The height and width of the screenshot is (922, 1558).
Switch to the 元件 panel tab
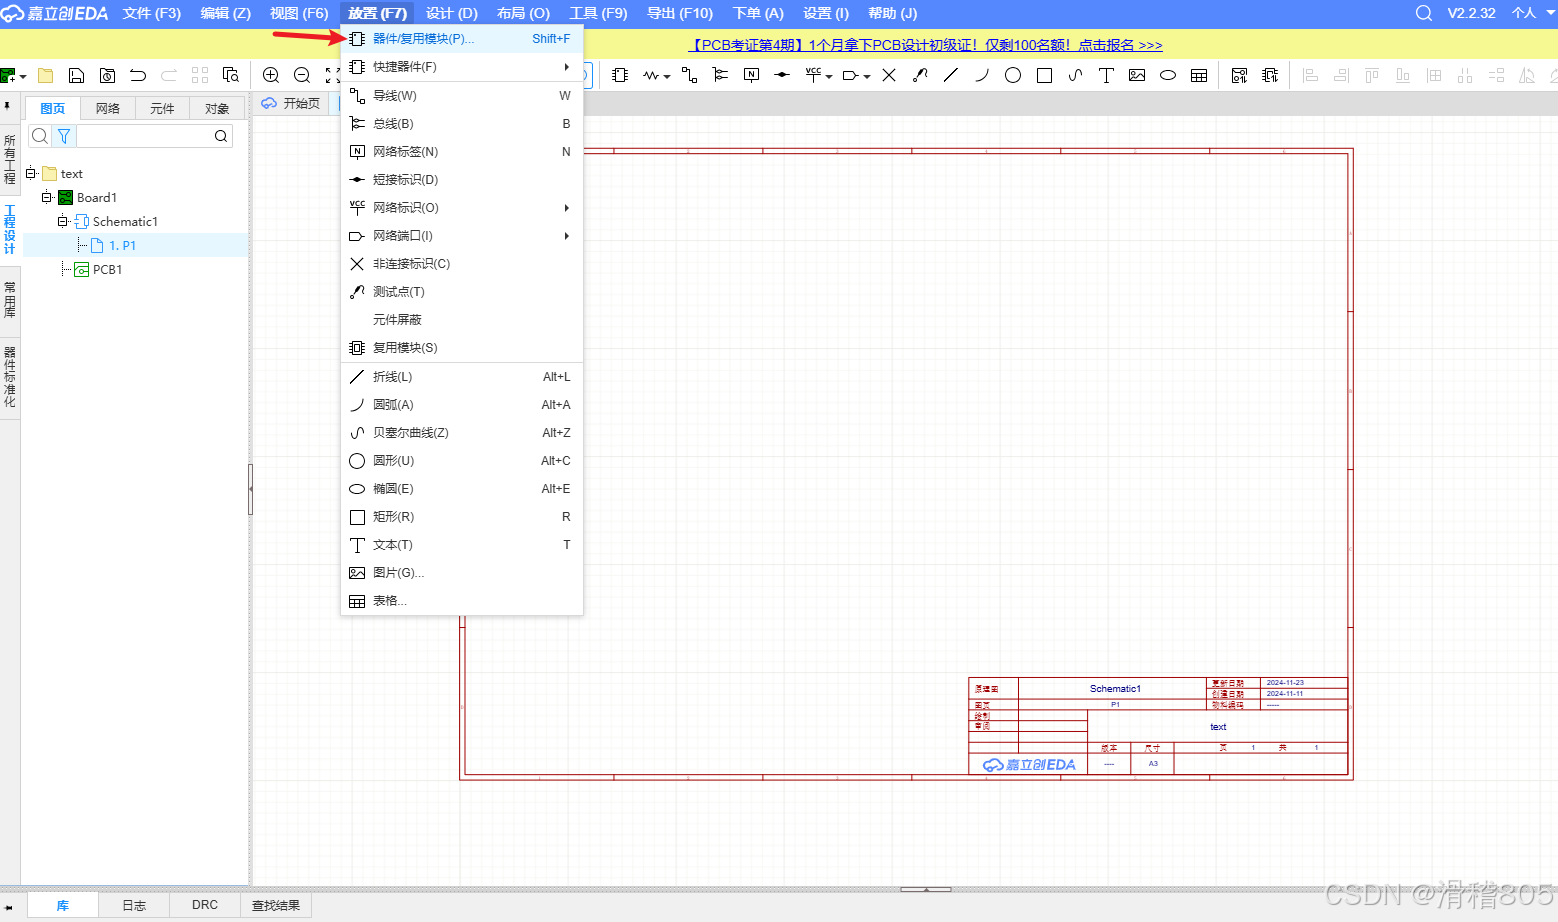pos(162,108)
